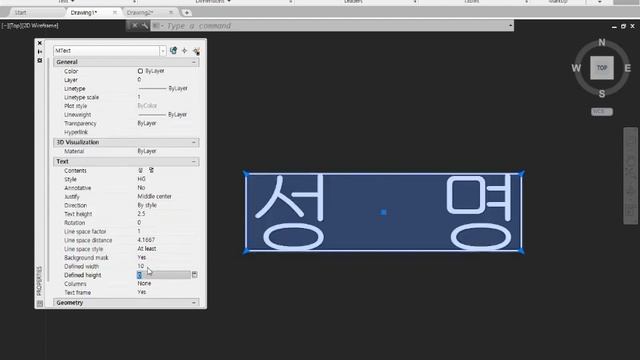Click the top-left grip of the MText frame
This screenshot has width=640, height=360.
(x=246, y=173)
